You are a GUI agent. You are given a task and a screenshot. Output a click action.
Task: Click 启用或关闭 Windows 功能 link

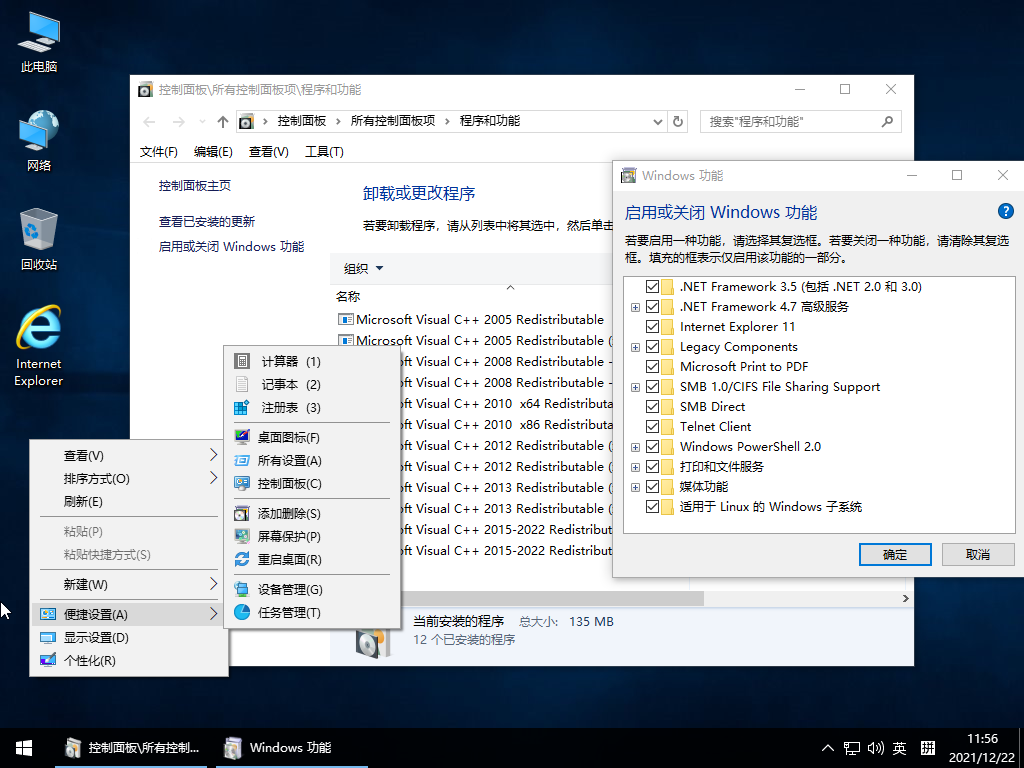[x=231, y=246]
